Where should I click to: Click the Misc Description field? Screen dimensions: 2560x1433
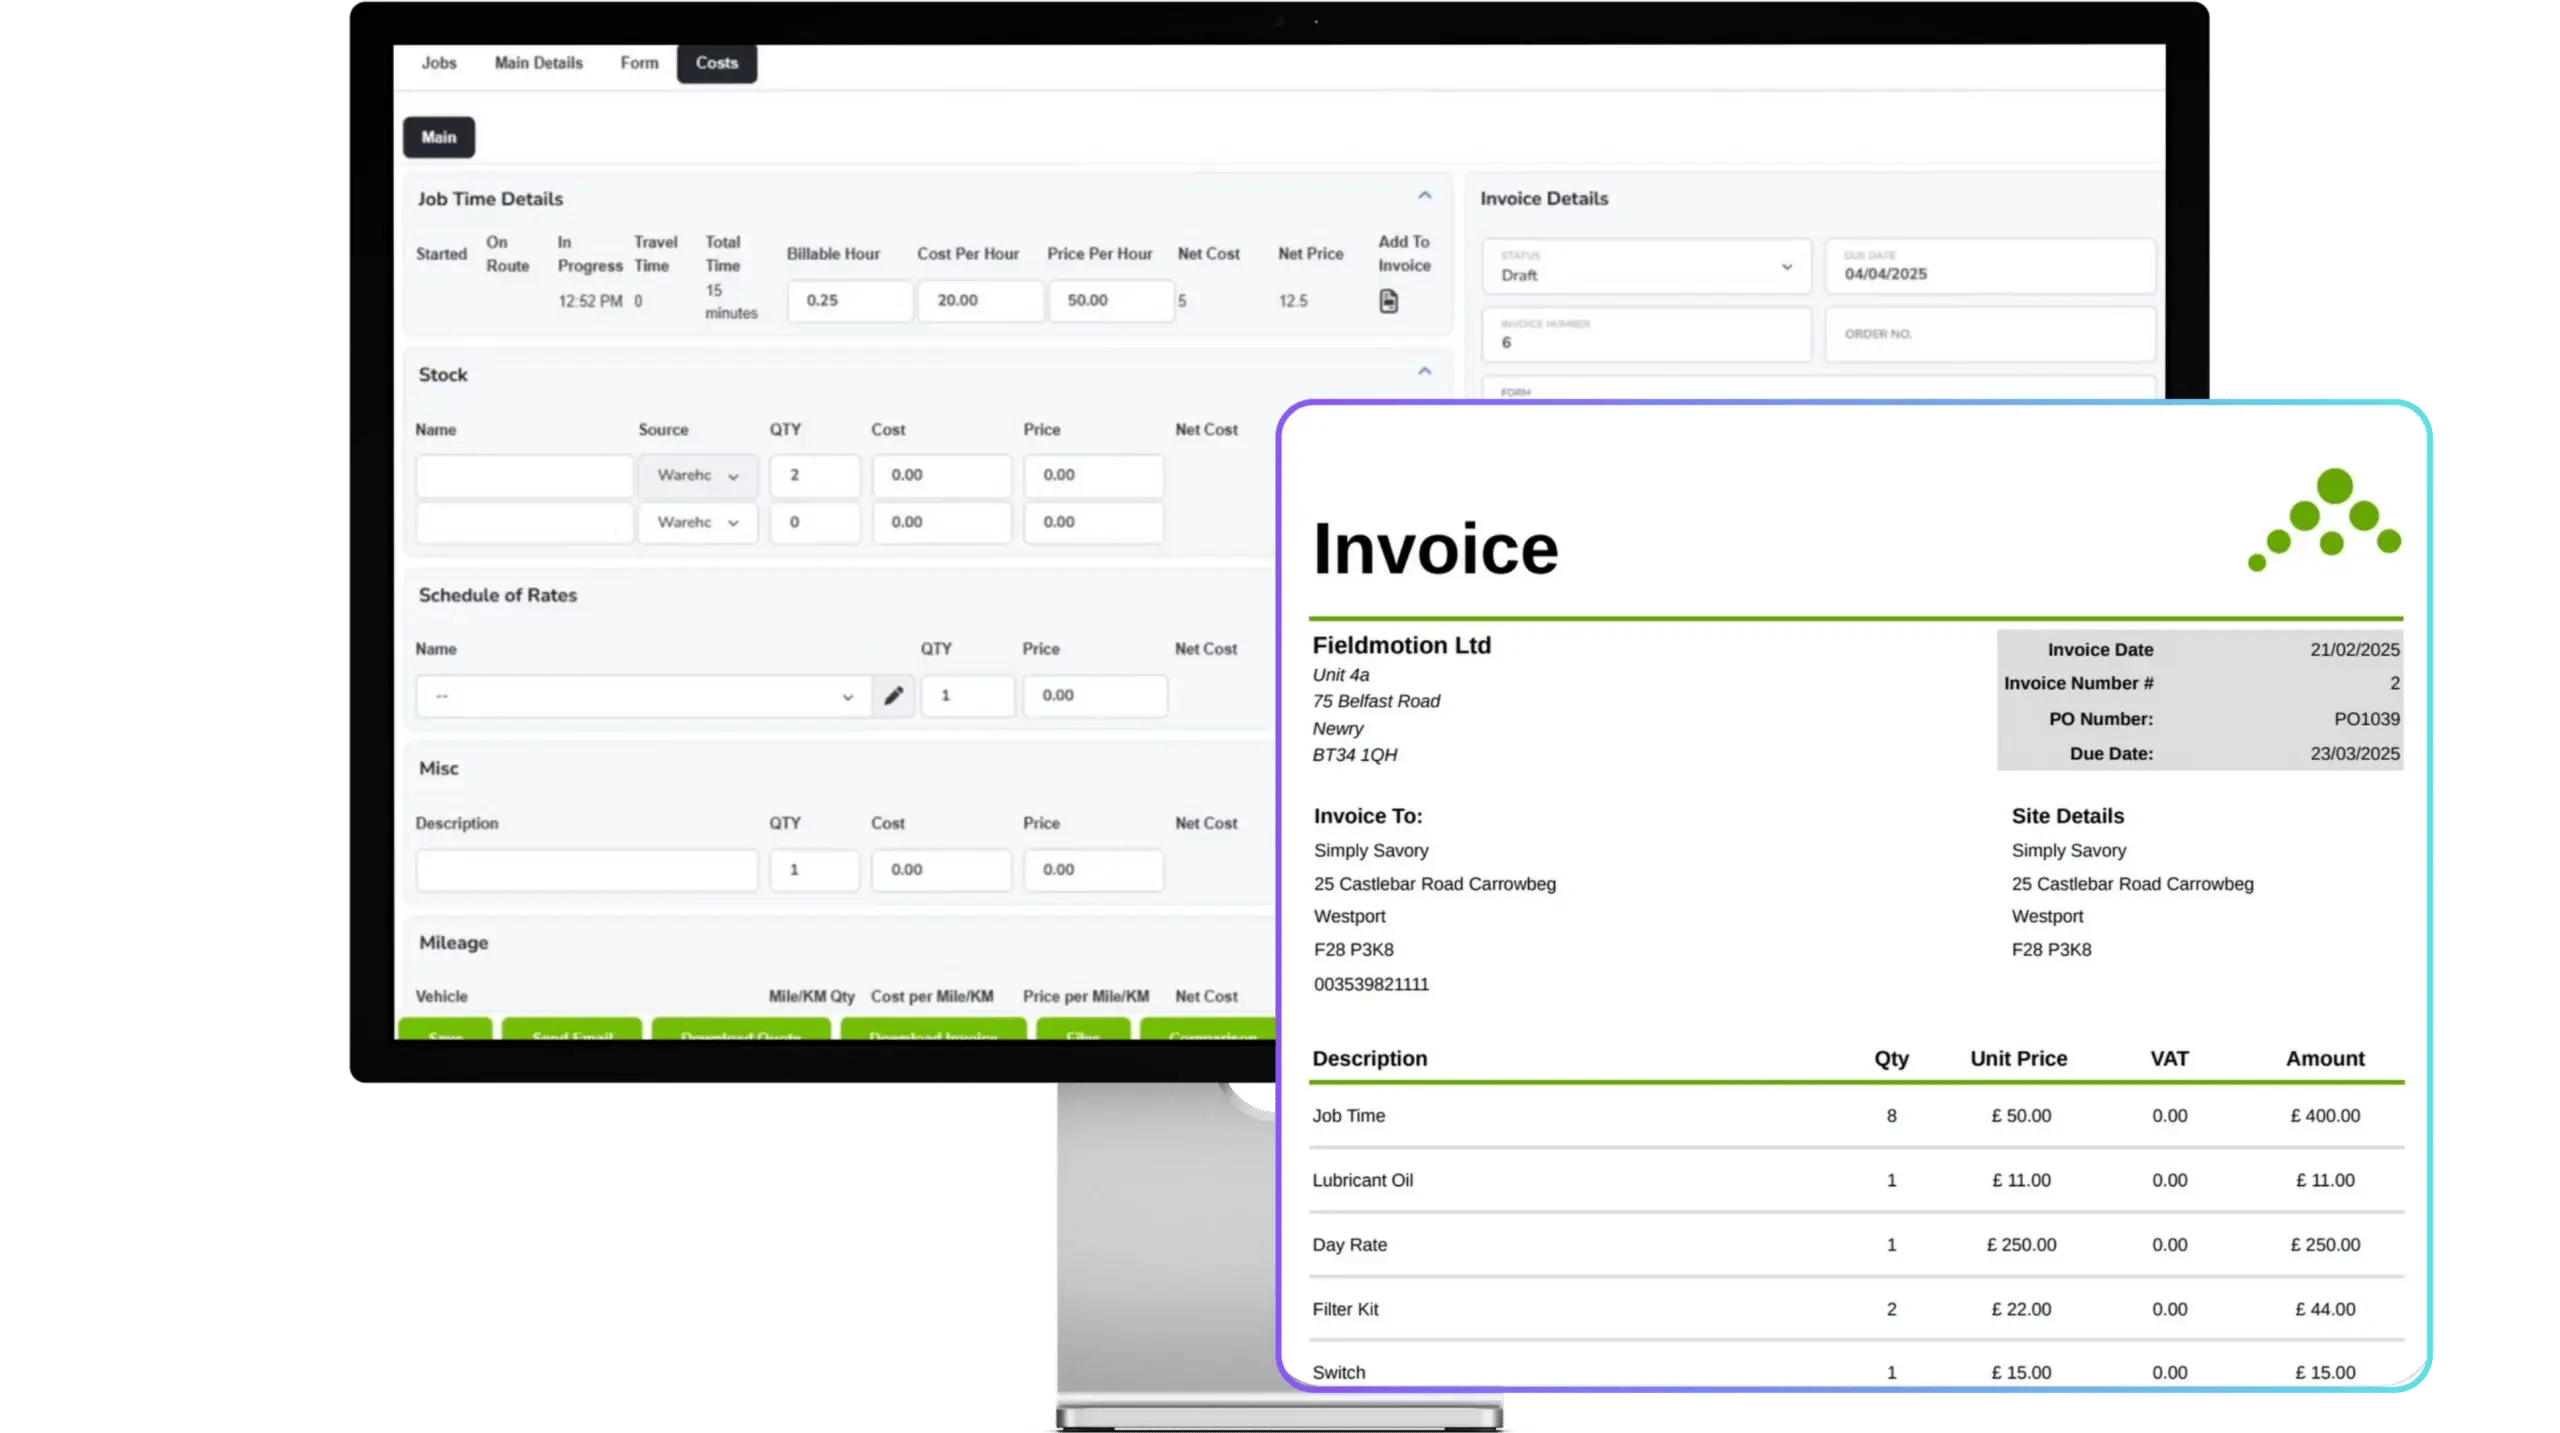[587, 871]
